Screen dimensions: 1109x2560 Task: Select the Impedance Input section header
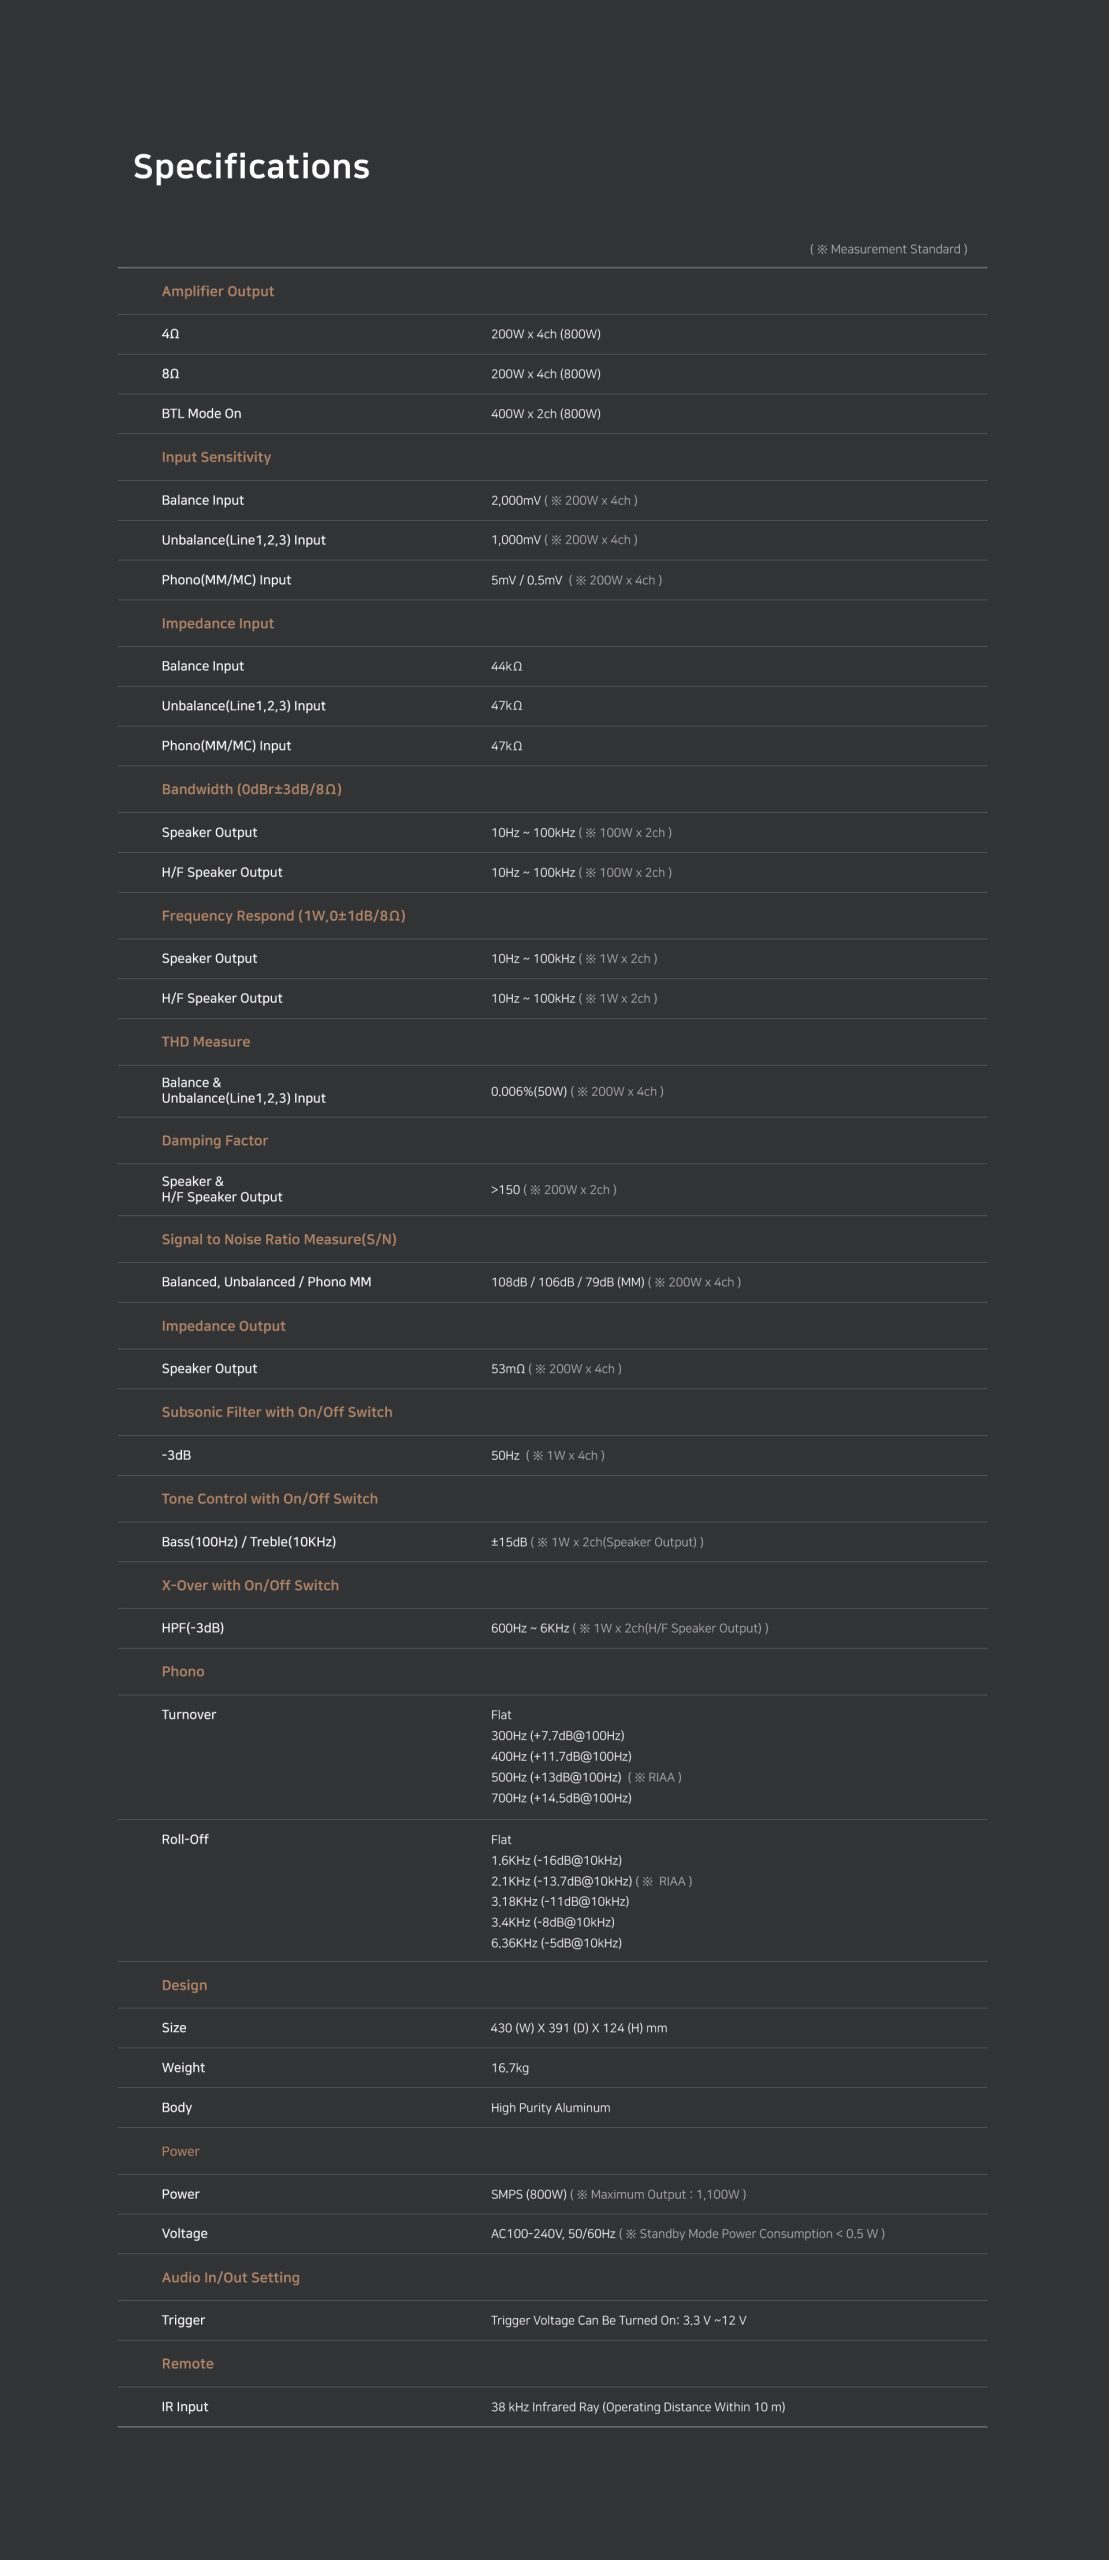pyautogui.click(x=218, y=623)
